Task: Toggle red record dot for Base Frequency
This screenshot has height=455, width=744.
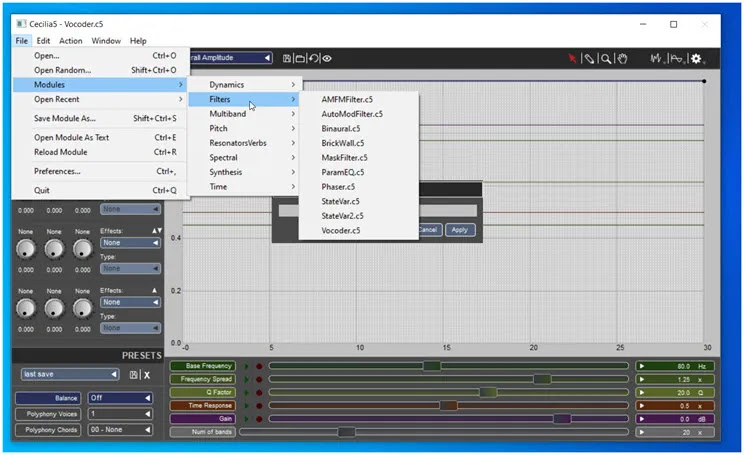Action: 259,366
